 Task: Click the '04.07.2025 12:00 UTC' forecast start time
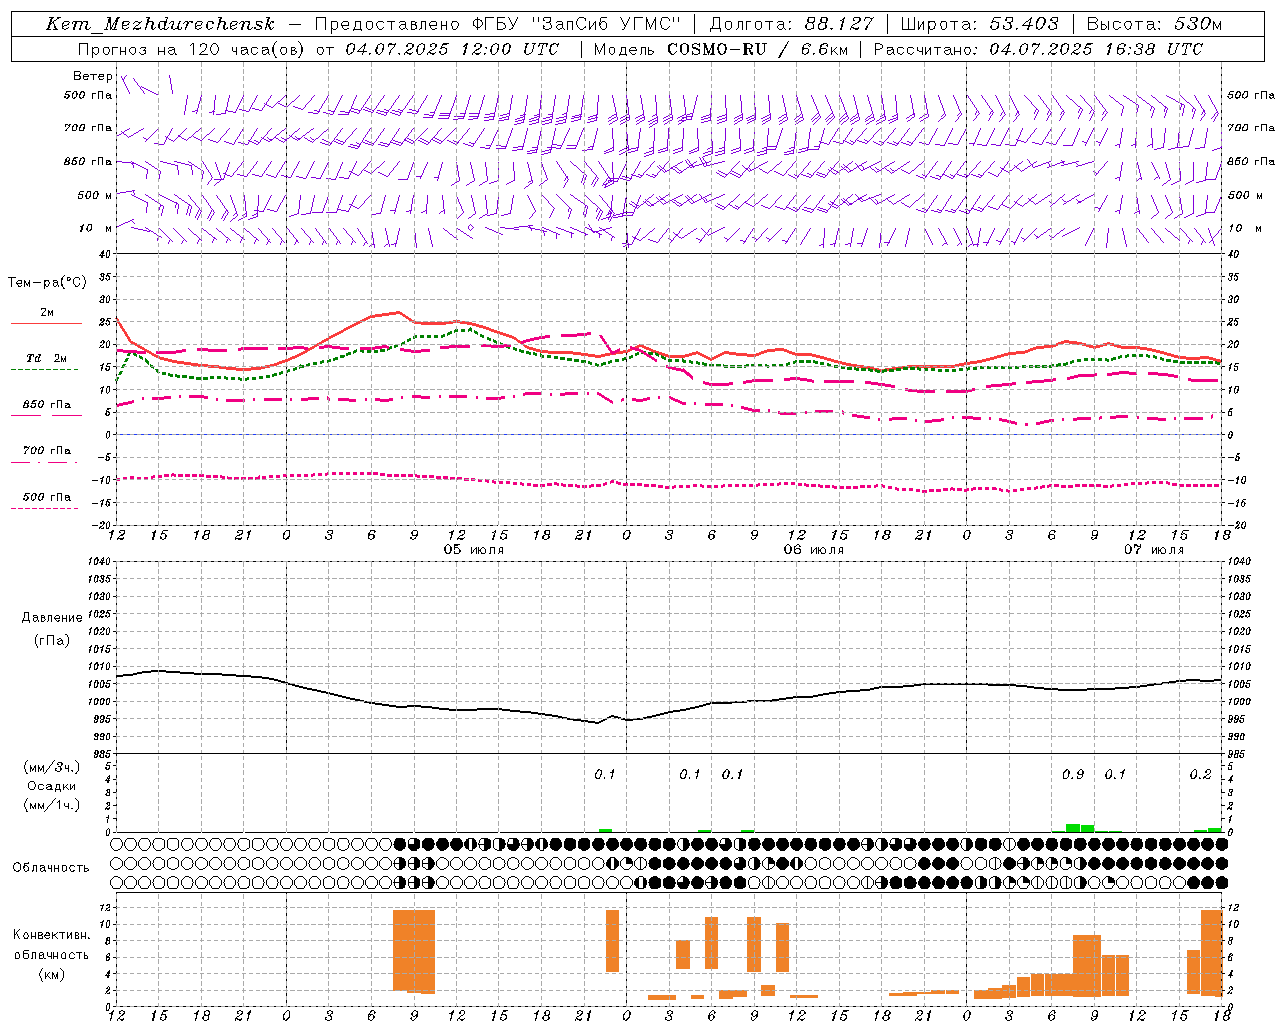click(x=452, y=49)
